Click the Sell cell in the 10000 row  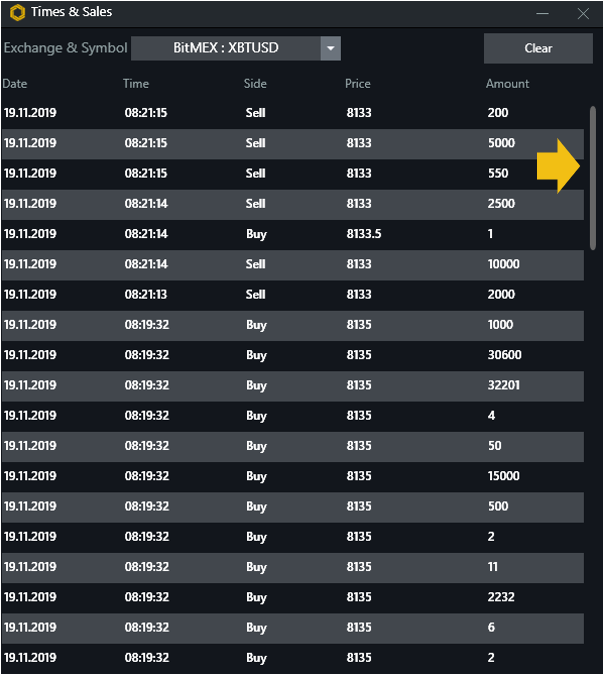coord(255,264)
